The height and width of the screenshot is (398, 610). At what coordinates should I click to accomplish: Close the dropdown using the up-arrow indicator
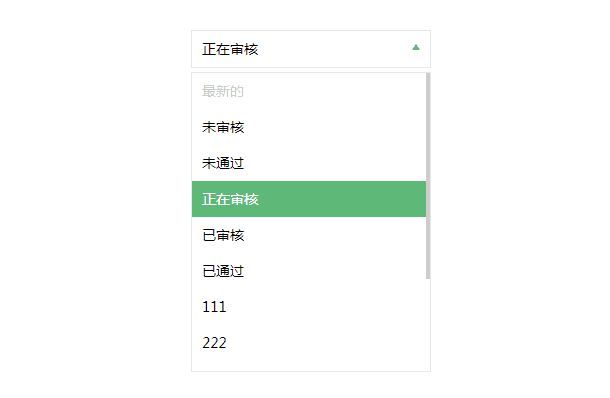pos(415,47)
